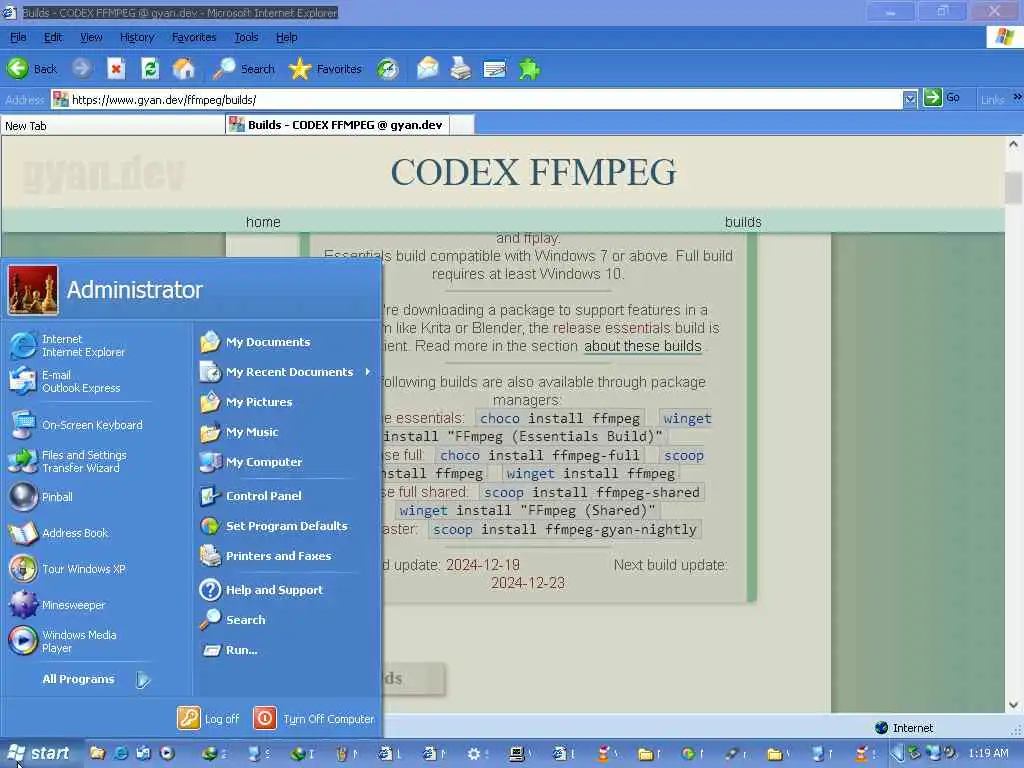Image resolution: width=1024 pixels, height=768 pixels.
Task: Click the green puzzle piece add-on icon
Action: 529,69
